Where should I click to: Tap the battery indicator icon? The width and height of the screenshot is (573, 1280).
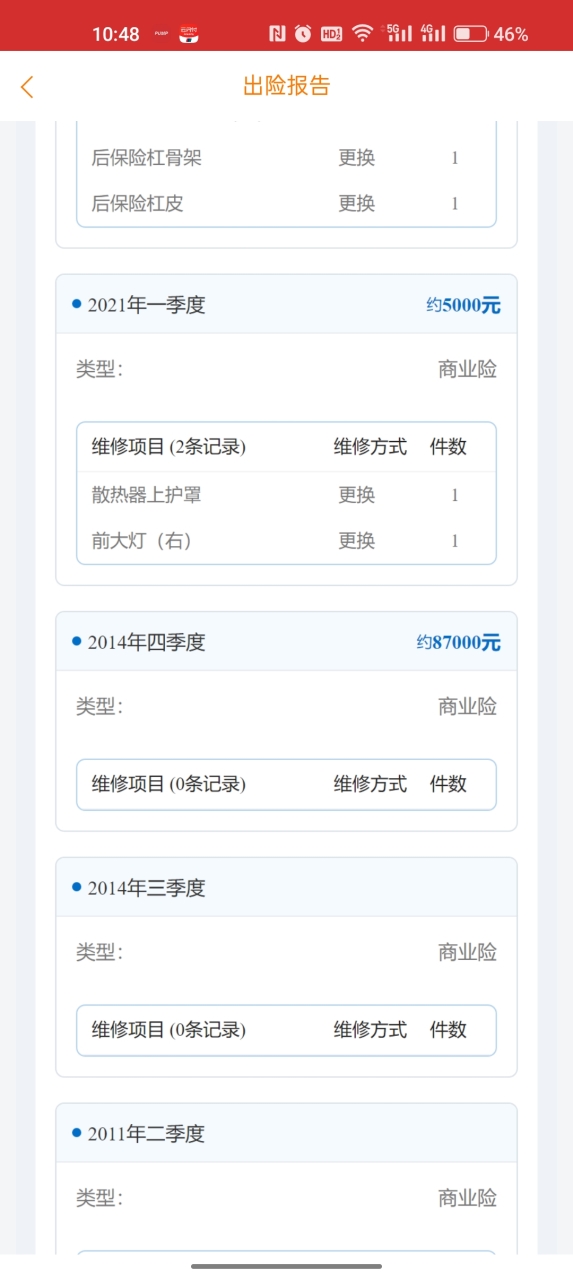tap(470, 34)
